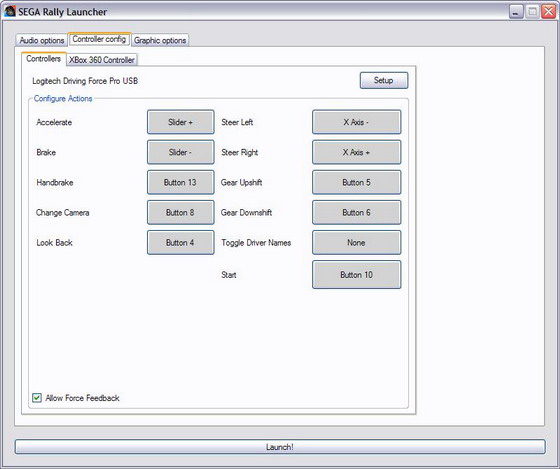Rebind Brake via the Slider - button
560x469 pixels.
click(x=180, y=152)
